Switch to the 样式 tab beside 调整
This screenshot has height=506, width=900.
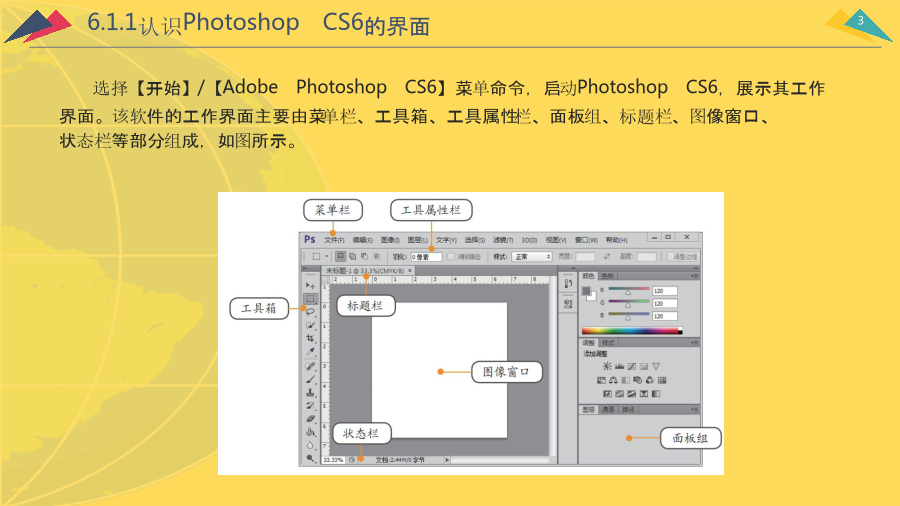point(608,342)
